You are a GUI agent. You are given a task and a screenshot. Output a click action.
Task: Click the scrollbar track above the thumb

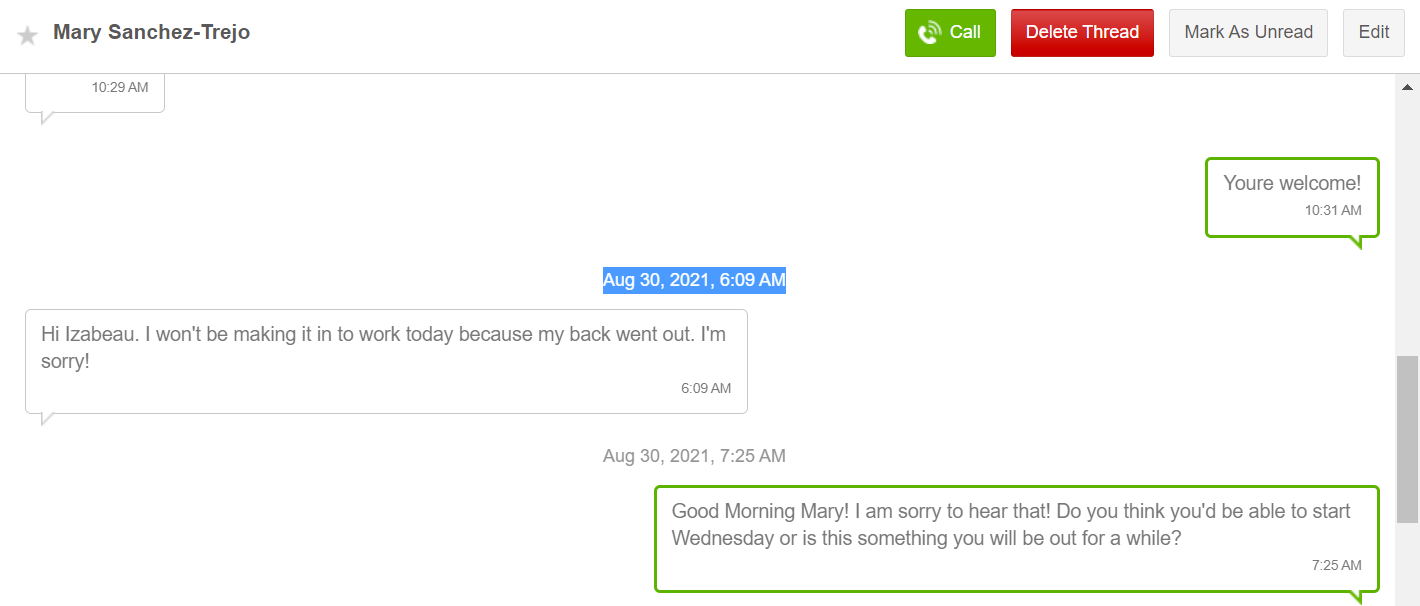(x=1407, y=220)
